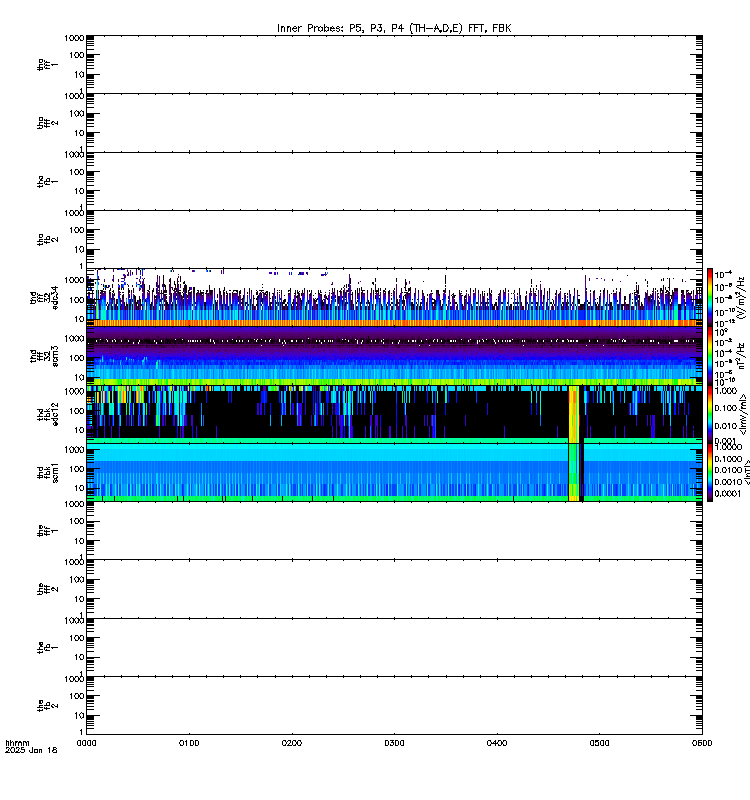Click the '0.0100' value on nT color bar
The image size is (750, 800).
tap(728, 470)
